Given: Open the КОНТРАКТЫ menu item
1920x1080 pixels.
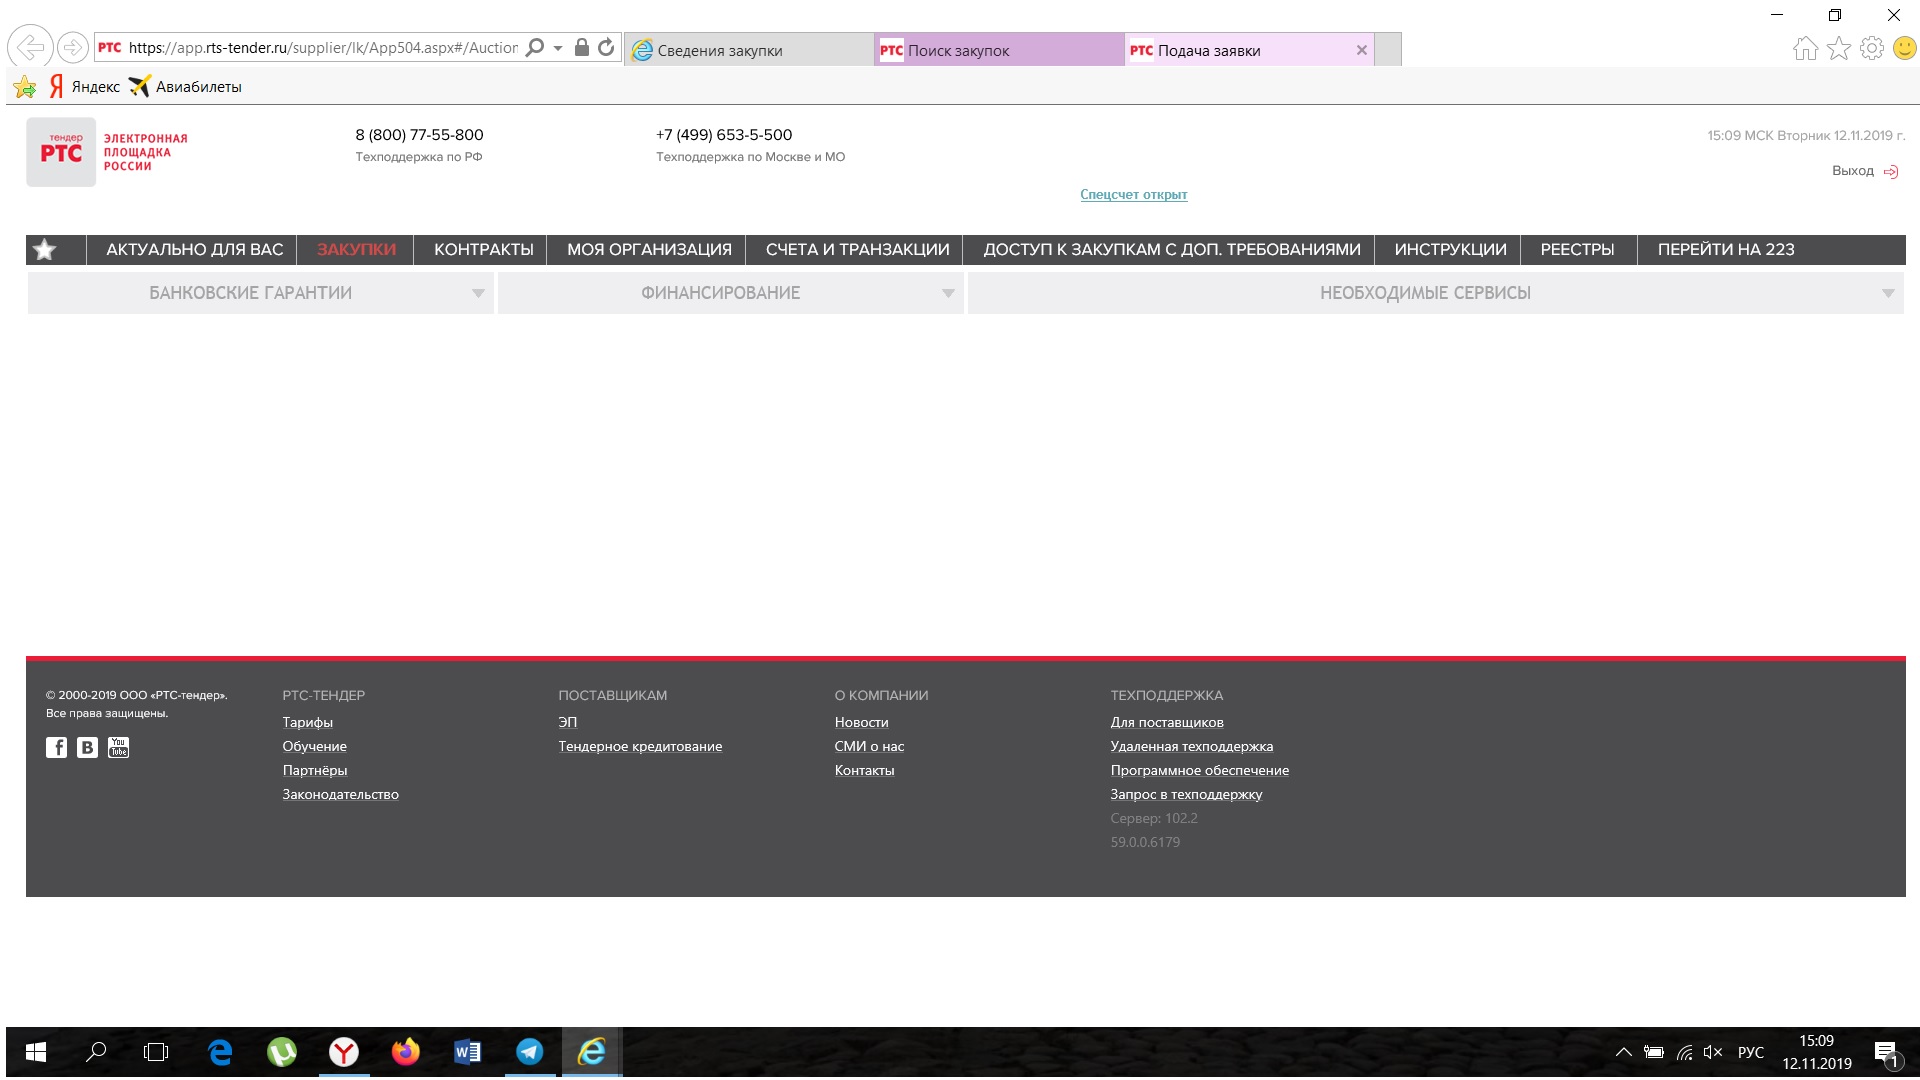Looking at the screenshot, I should (483, 250).
